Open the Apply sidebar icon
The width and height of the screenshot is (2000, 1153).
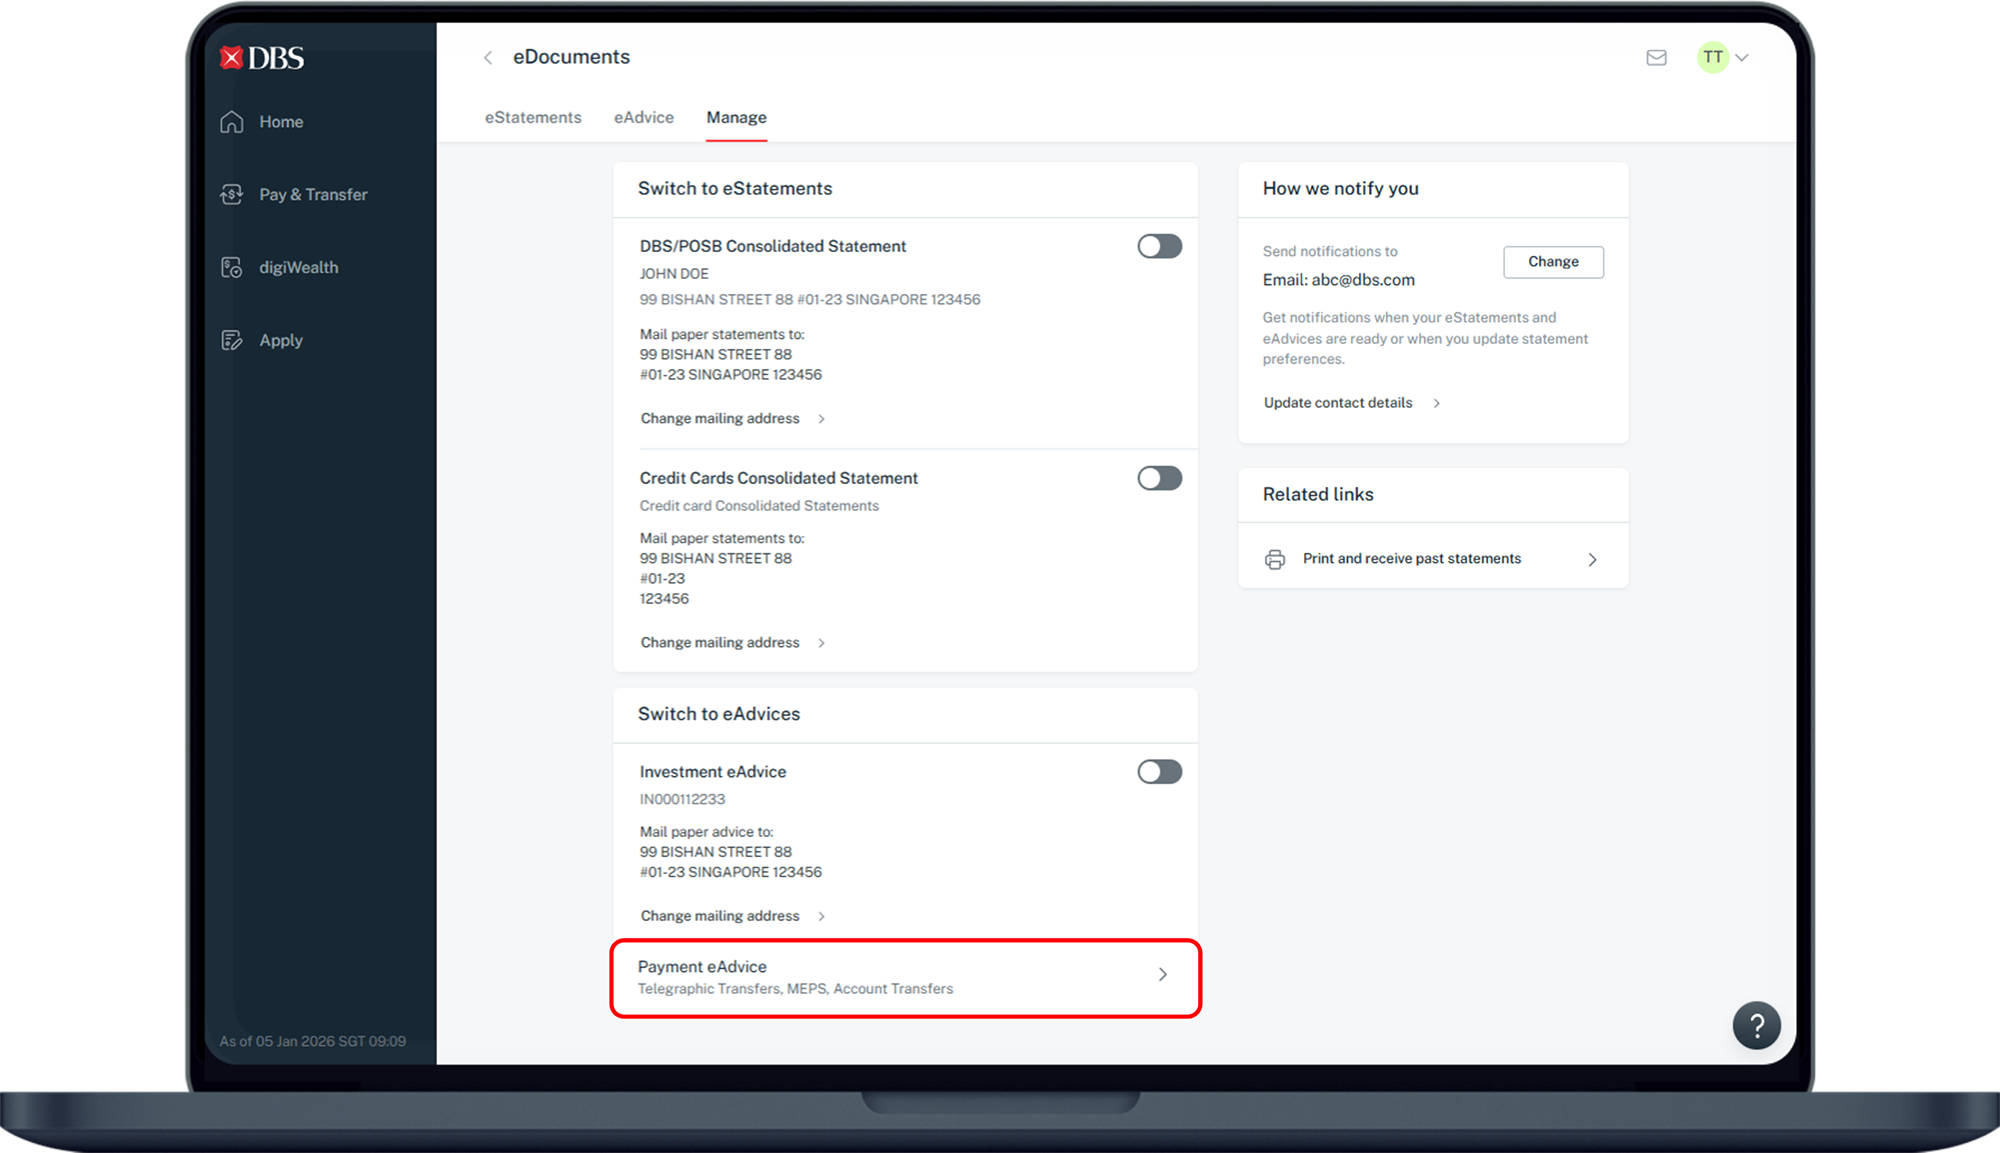(x=232, y=341)
